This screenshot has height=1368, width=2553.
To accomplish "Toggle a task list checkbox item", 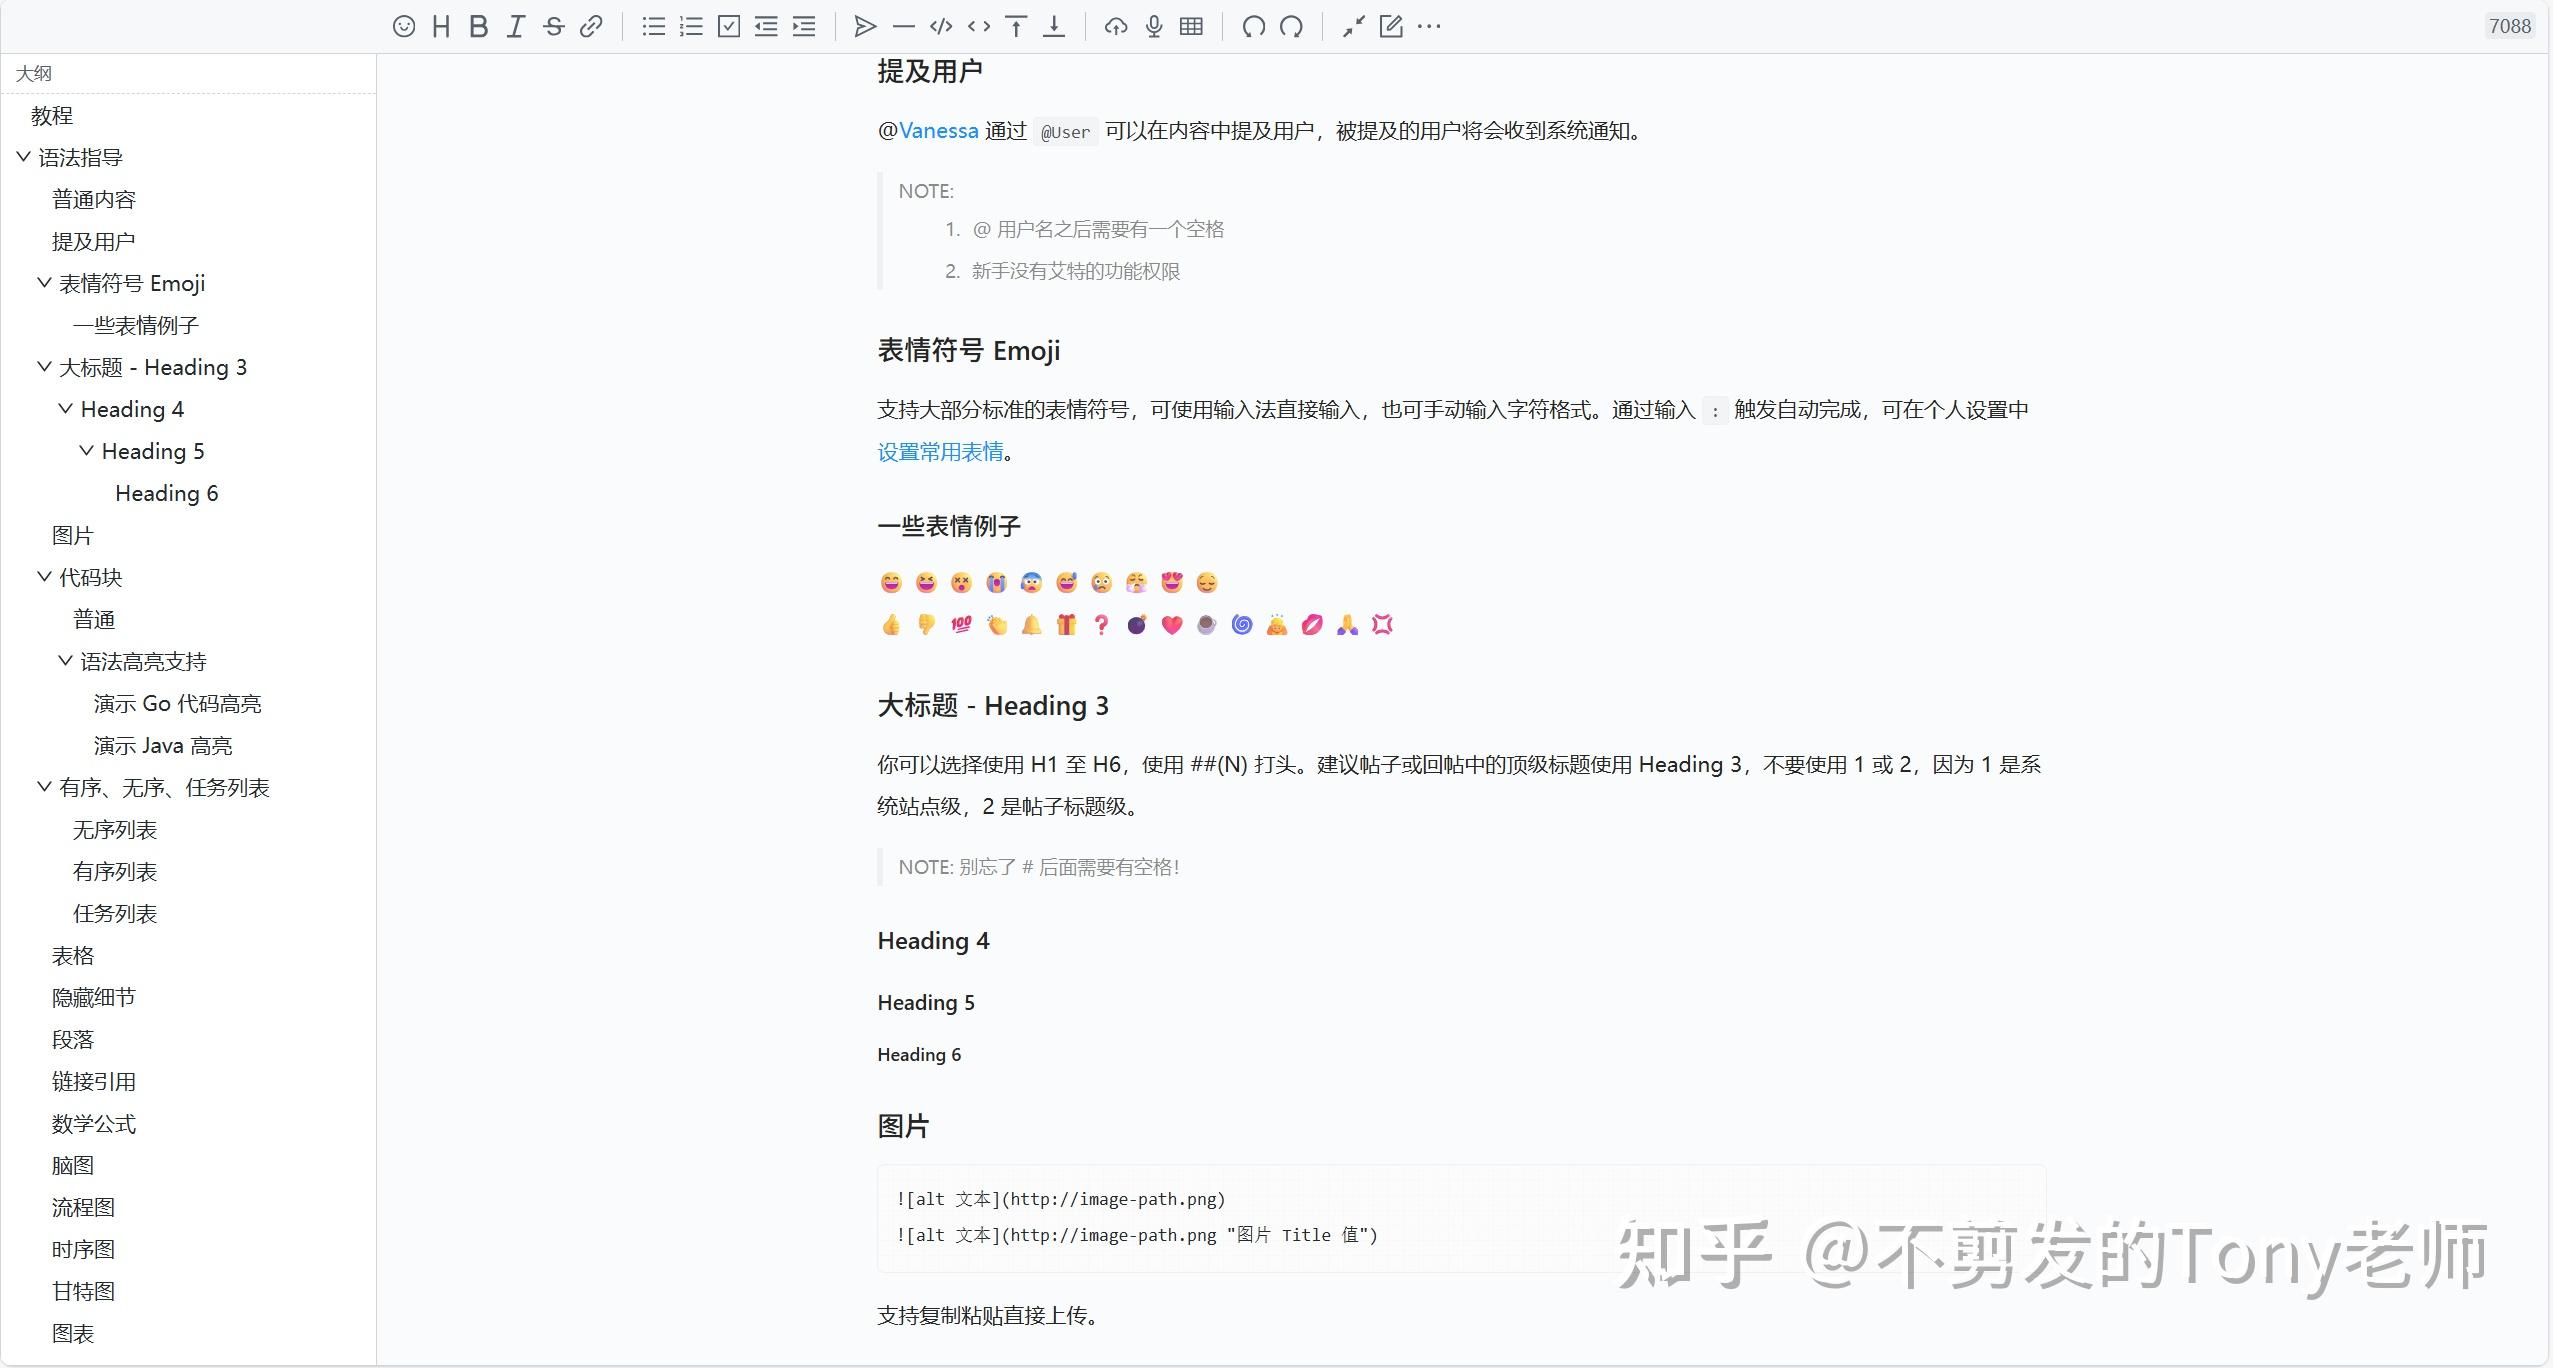I will (x=728, y=26).
